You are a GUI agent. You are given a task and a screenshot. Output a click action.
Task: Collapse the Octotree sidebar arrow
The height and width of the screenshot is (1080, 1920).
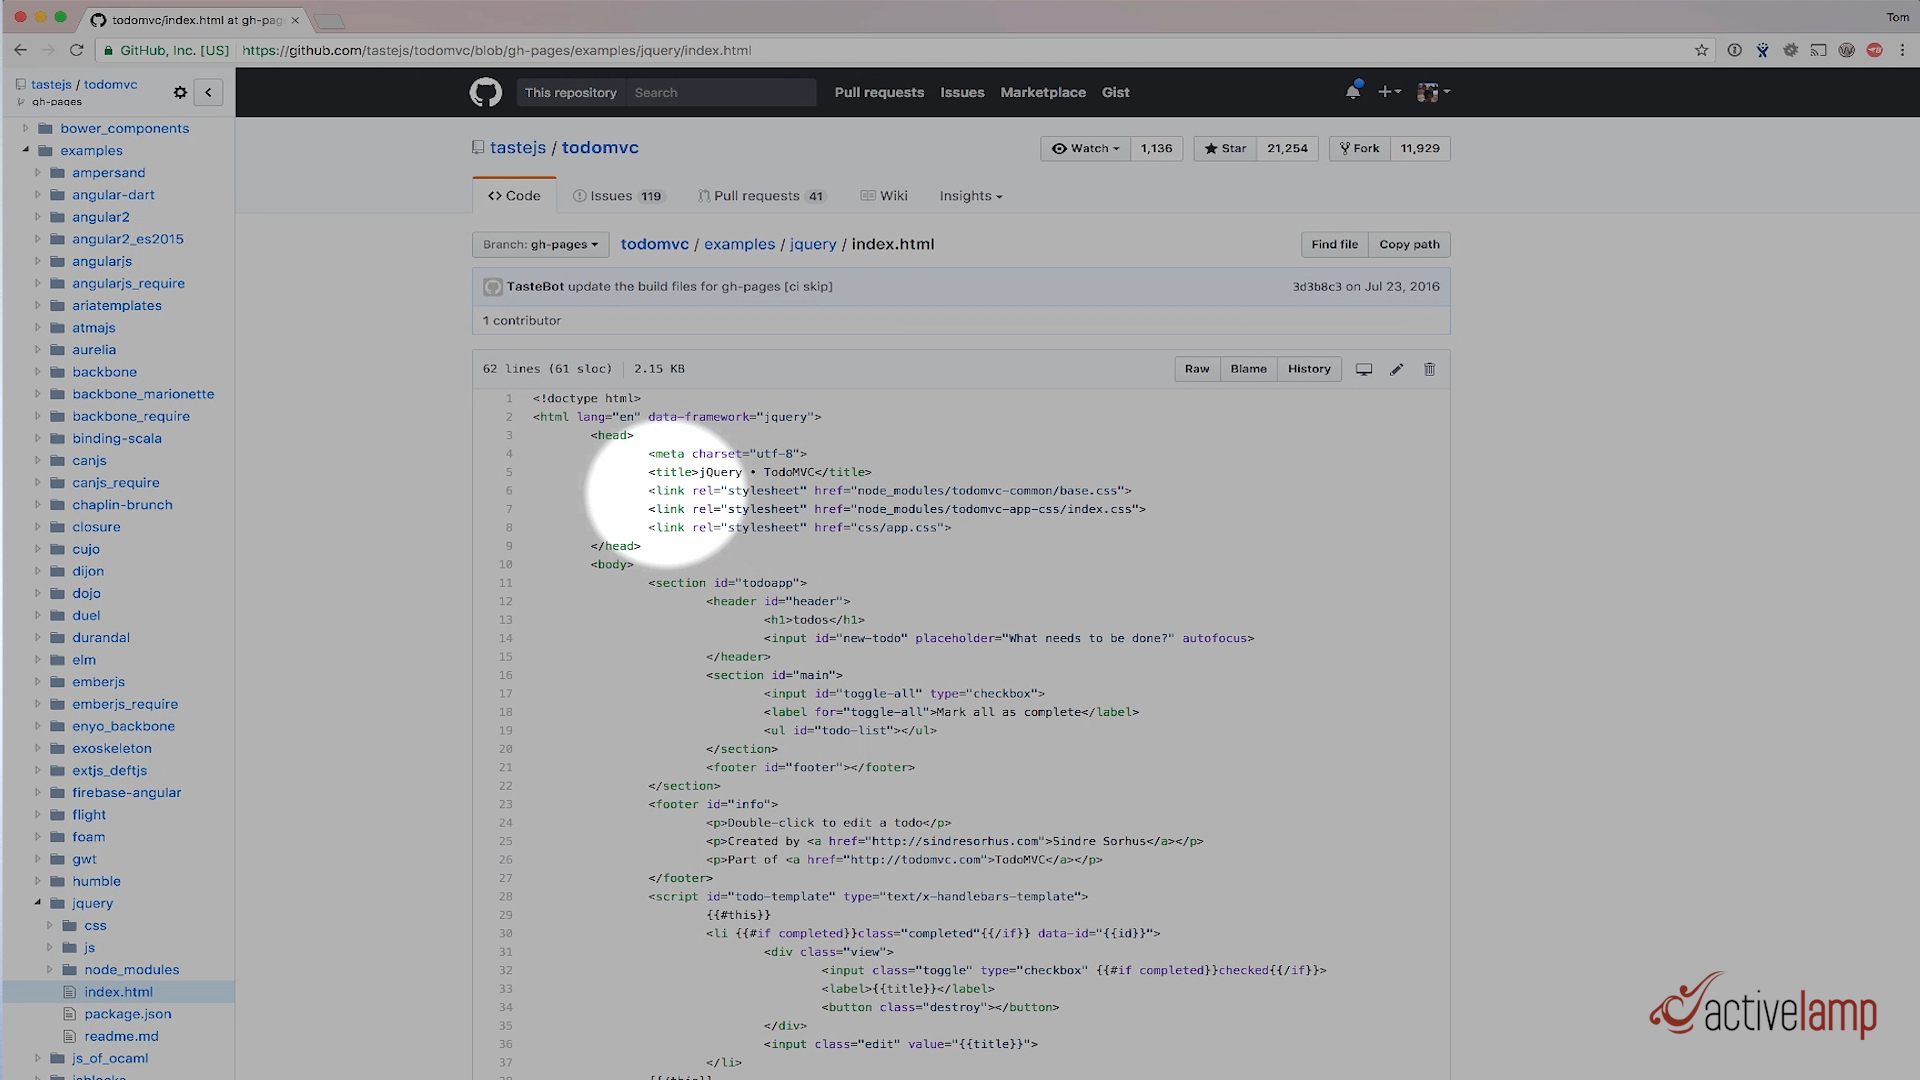(208, 92)
